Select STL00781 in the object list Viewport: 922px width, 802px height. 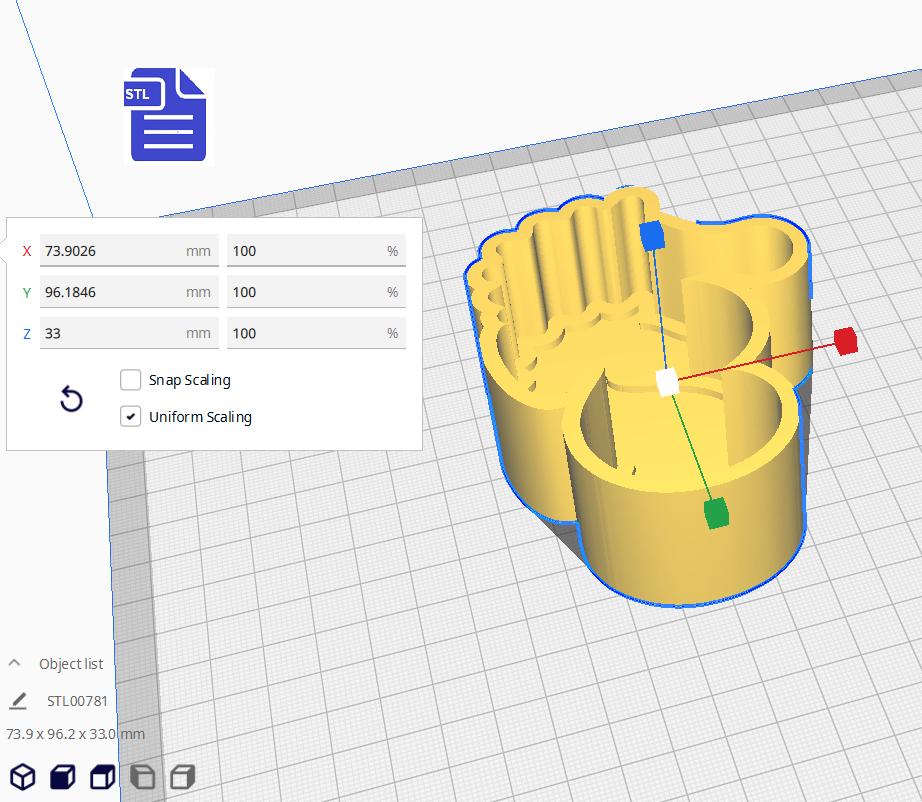click(x=77, y=701)
